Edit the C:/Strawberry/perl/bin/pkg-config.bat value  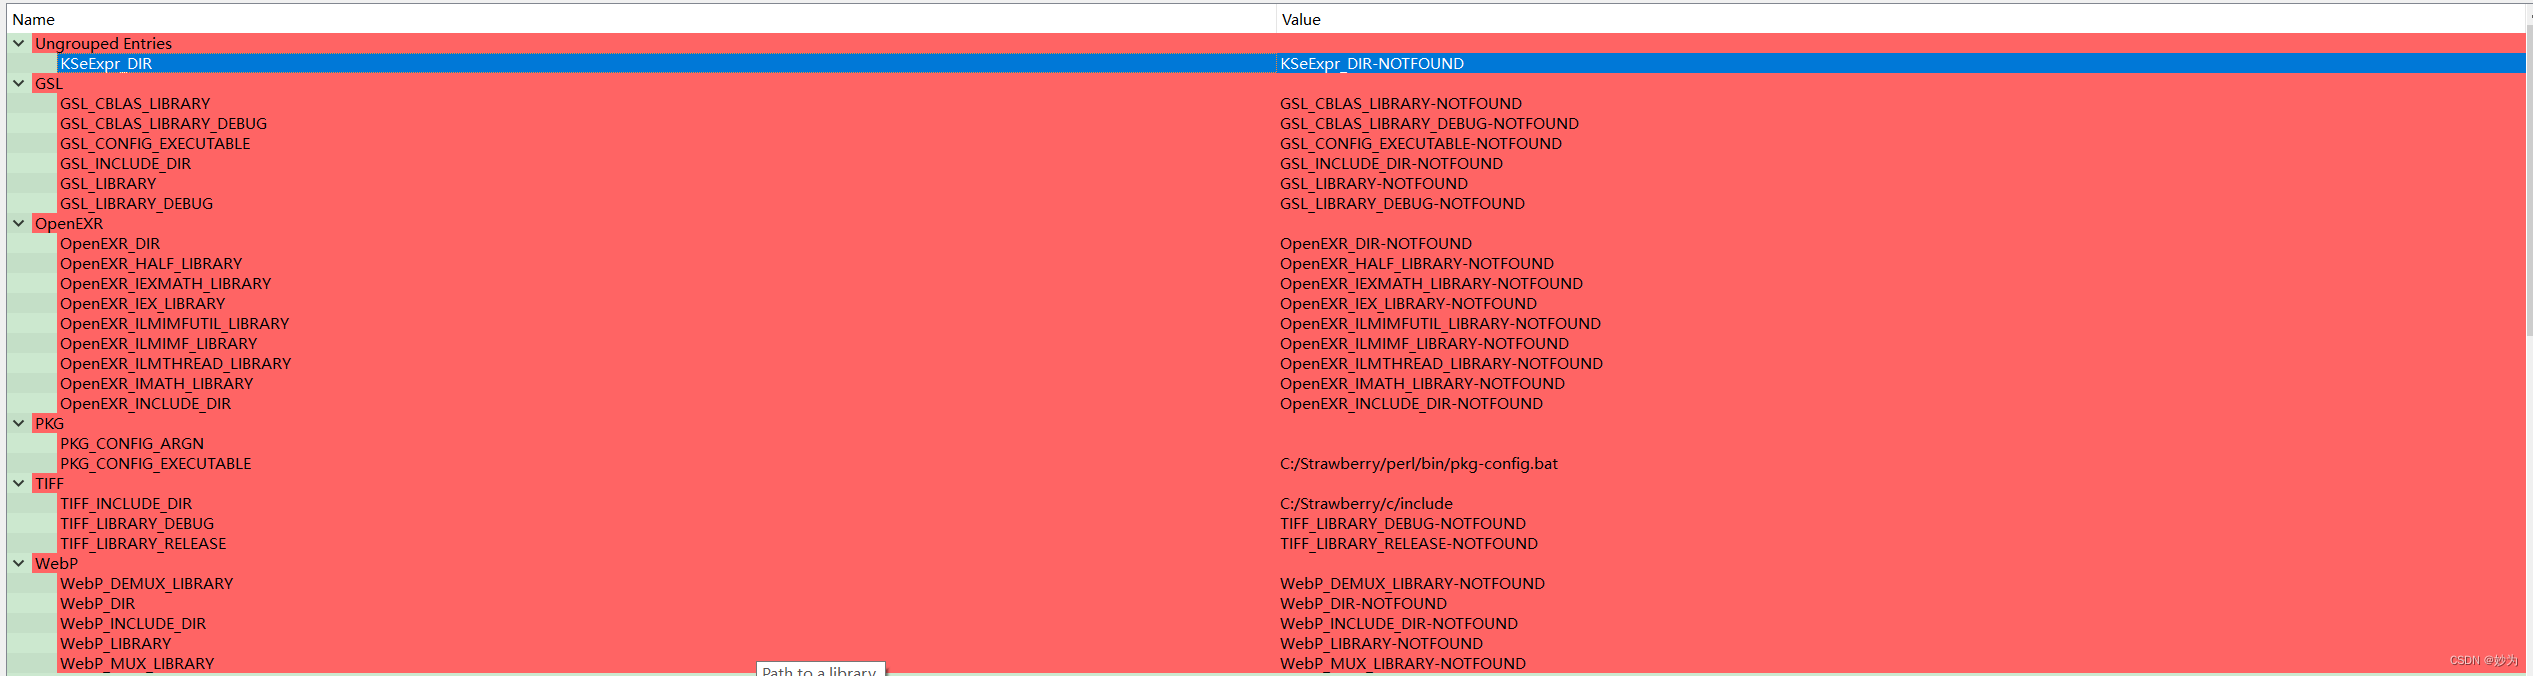coord(1419,464)
